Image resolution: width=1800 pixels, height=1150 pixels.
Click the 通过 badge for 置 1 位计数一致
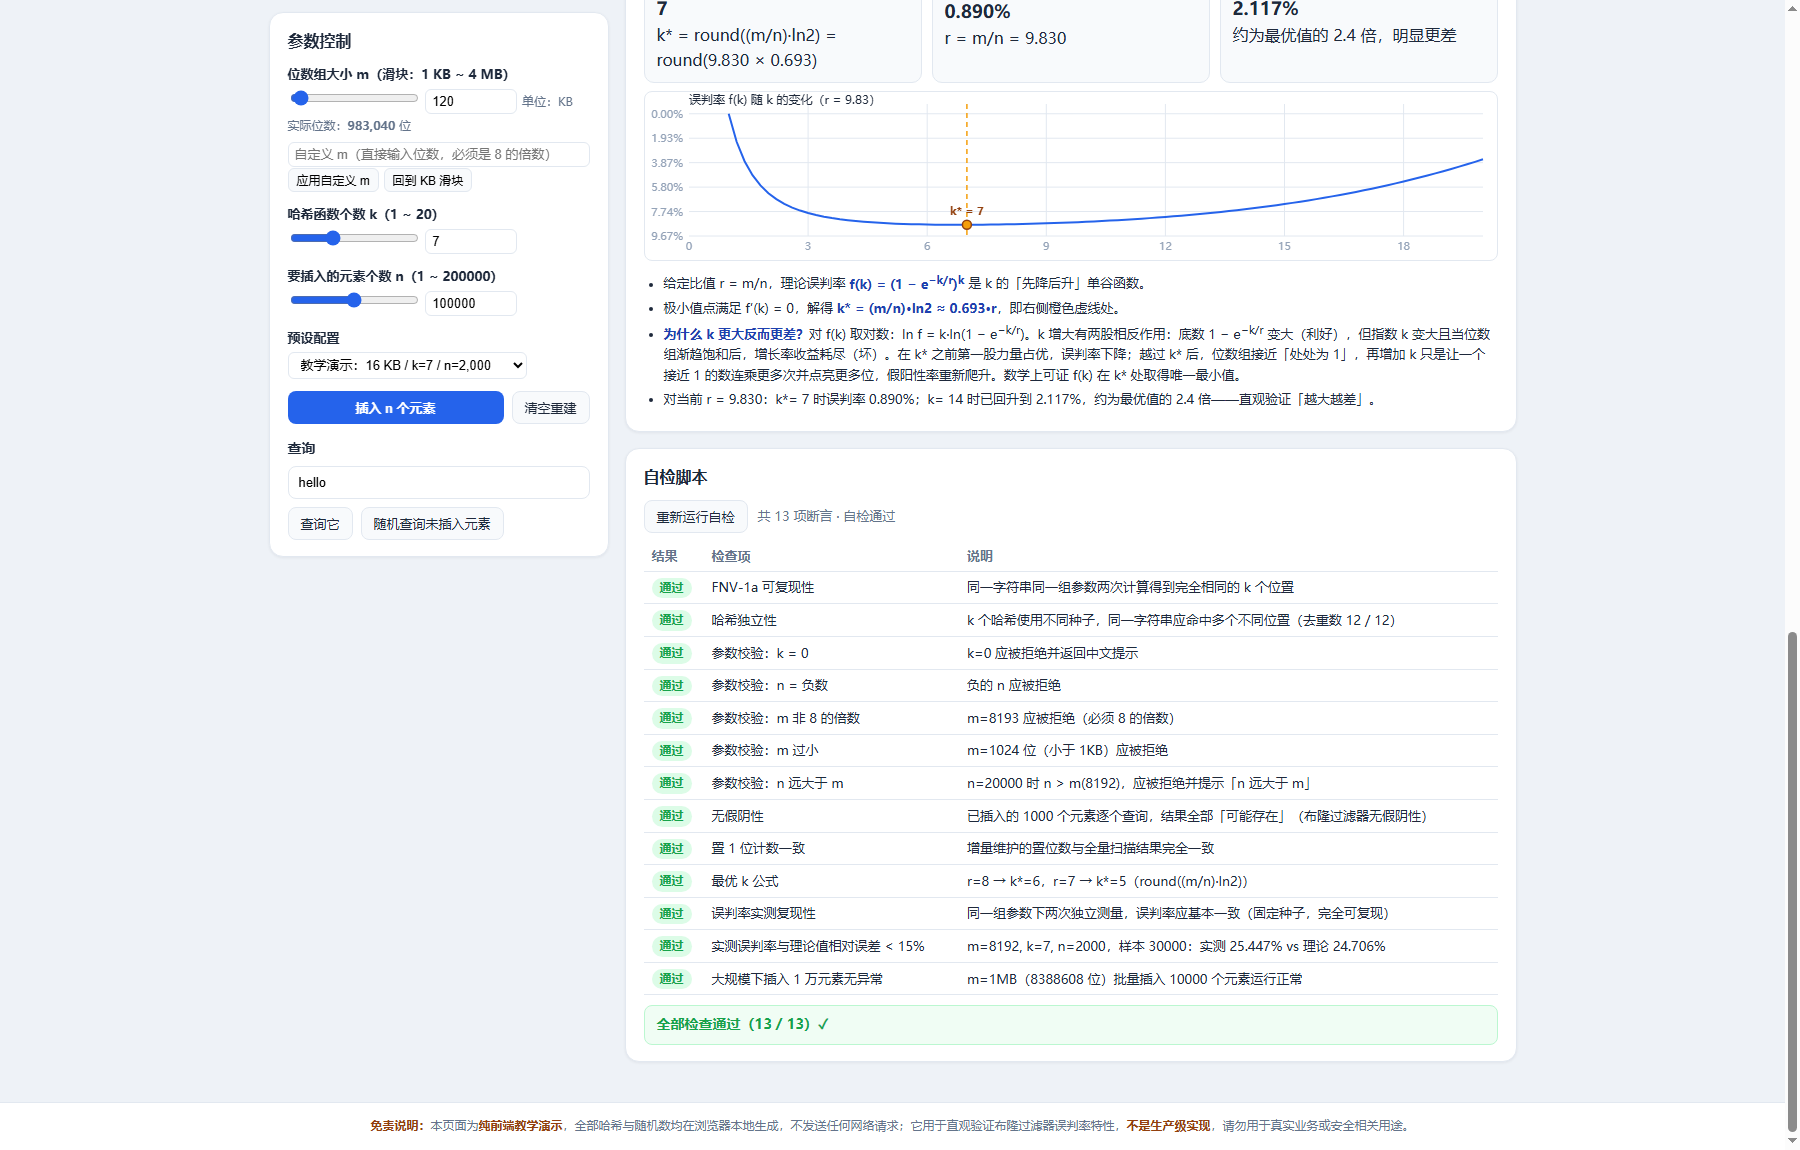[672, 849]
